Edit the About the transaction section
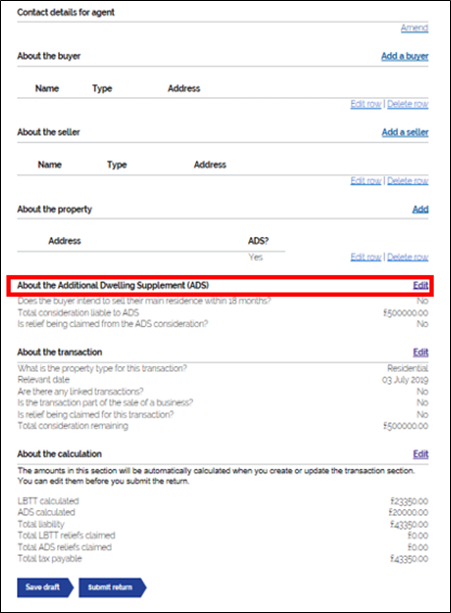This screenshot has width=451, height=613. tap(421, 353)
